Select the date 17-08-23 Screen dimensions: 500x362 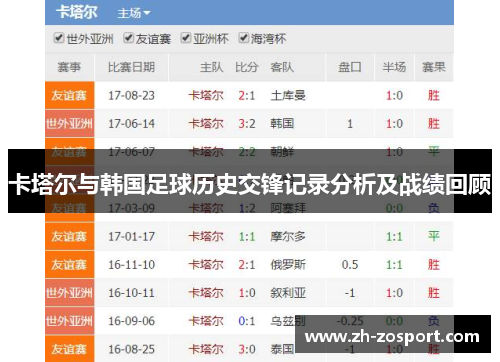click(x=131, y=96)
